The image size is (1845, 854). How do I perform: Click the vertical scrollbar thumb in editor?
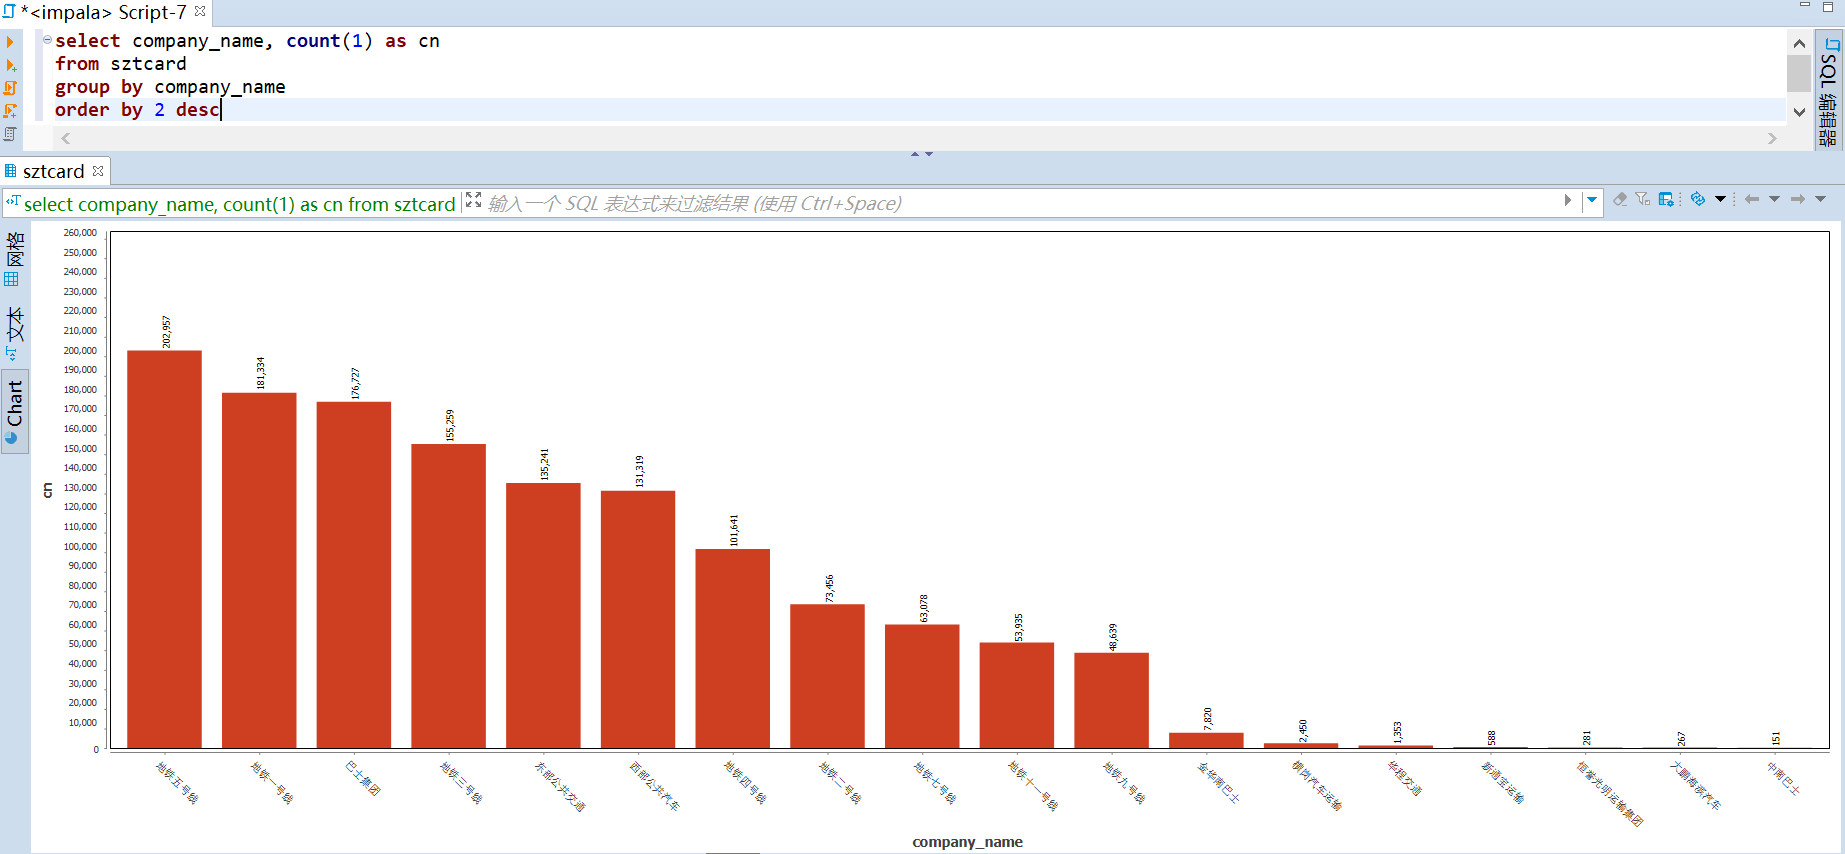[1799, 73]
